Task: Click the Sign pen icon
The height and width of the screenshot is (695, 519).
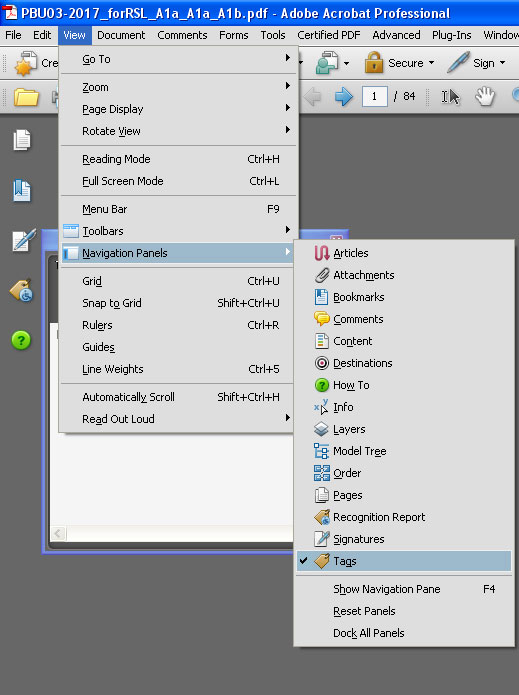Action: pyautogui.click(x=458, y=62)
